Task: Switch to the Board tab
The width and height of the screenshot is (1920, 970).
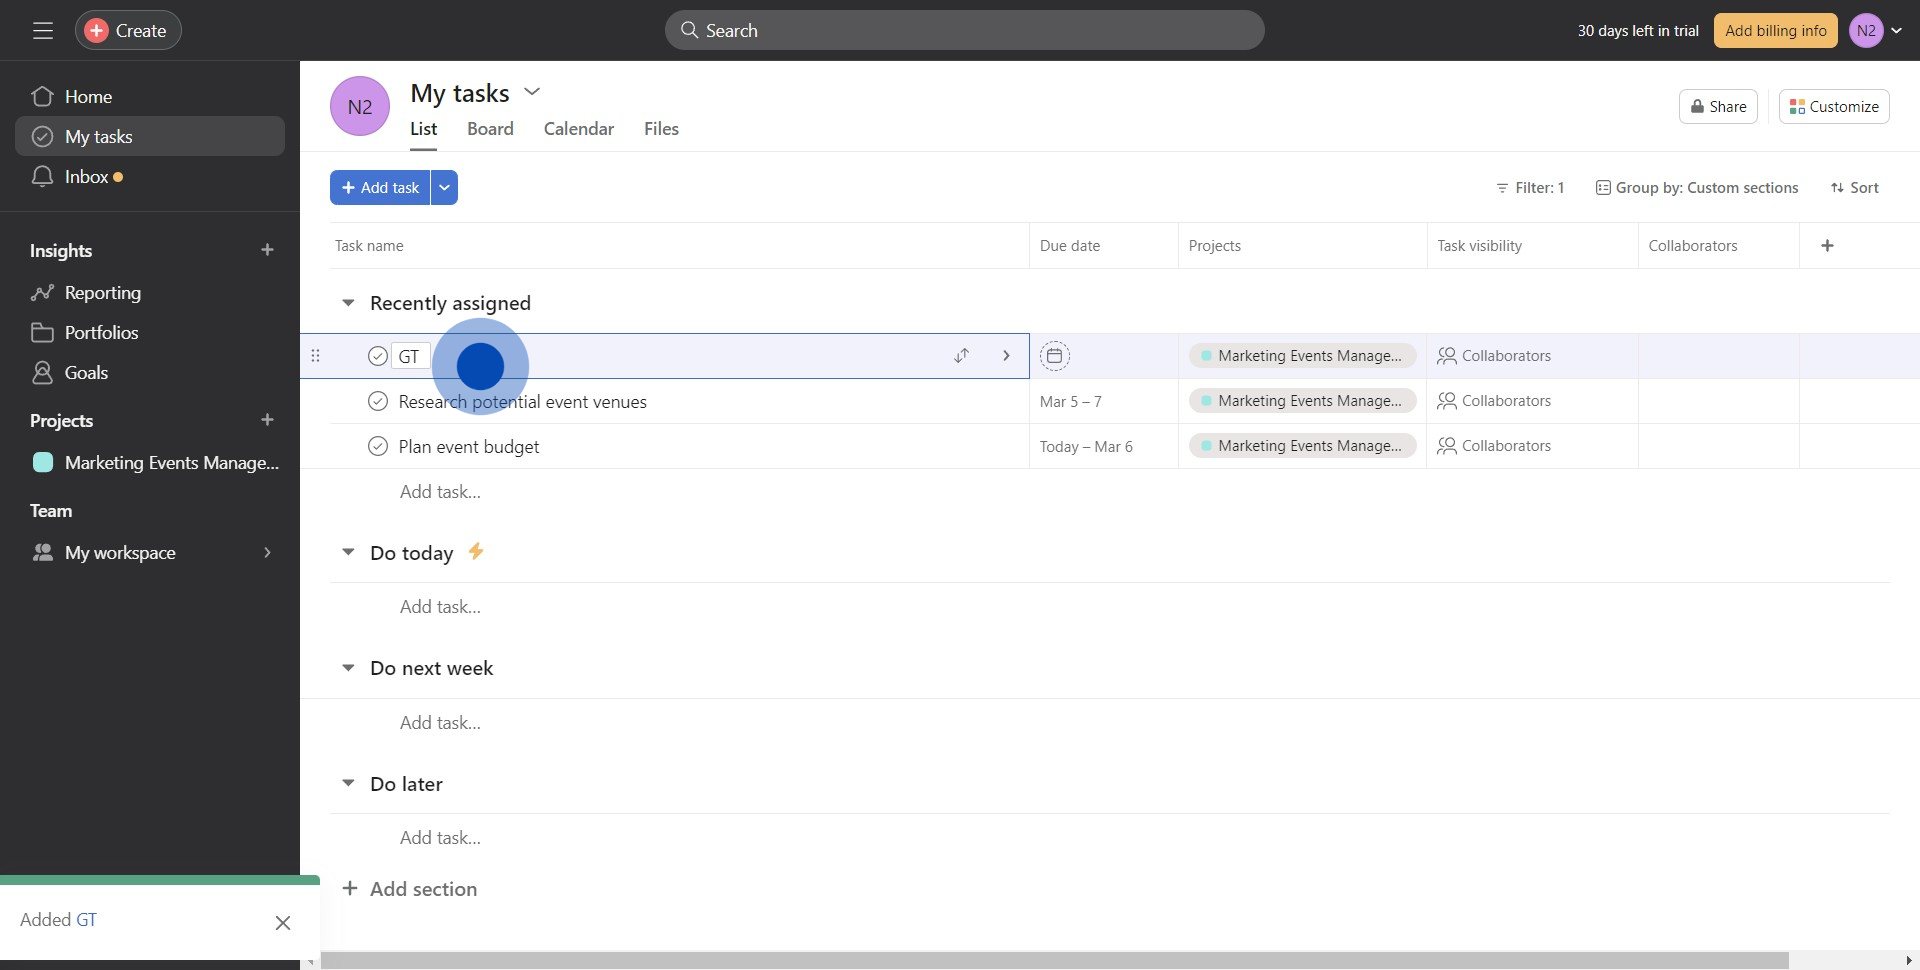Action: (490, 129)
